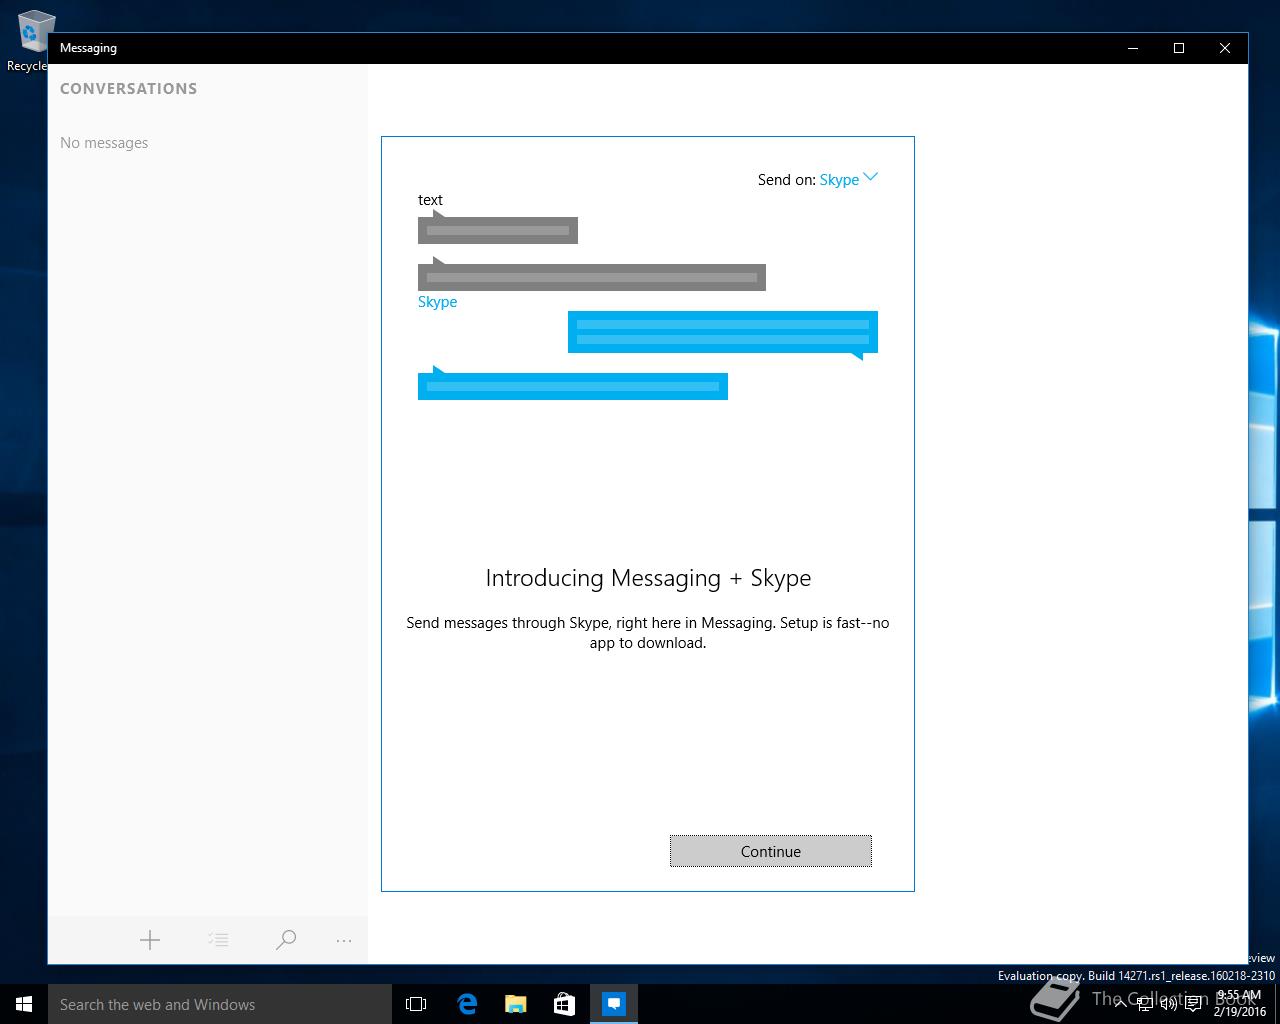This screenshot has width=1280, height=1024.
Task: Minimize the Messaging window
Action: [x=1133, y=48]
